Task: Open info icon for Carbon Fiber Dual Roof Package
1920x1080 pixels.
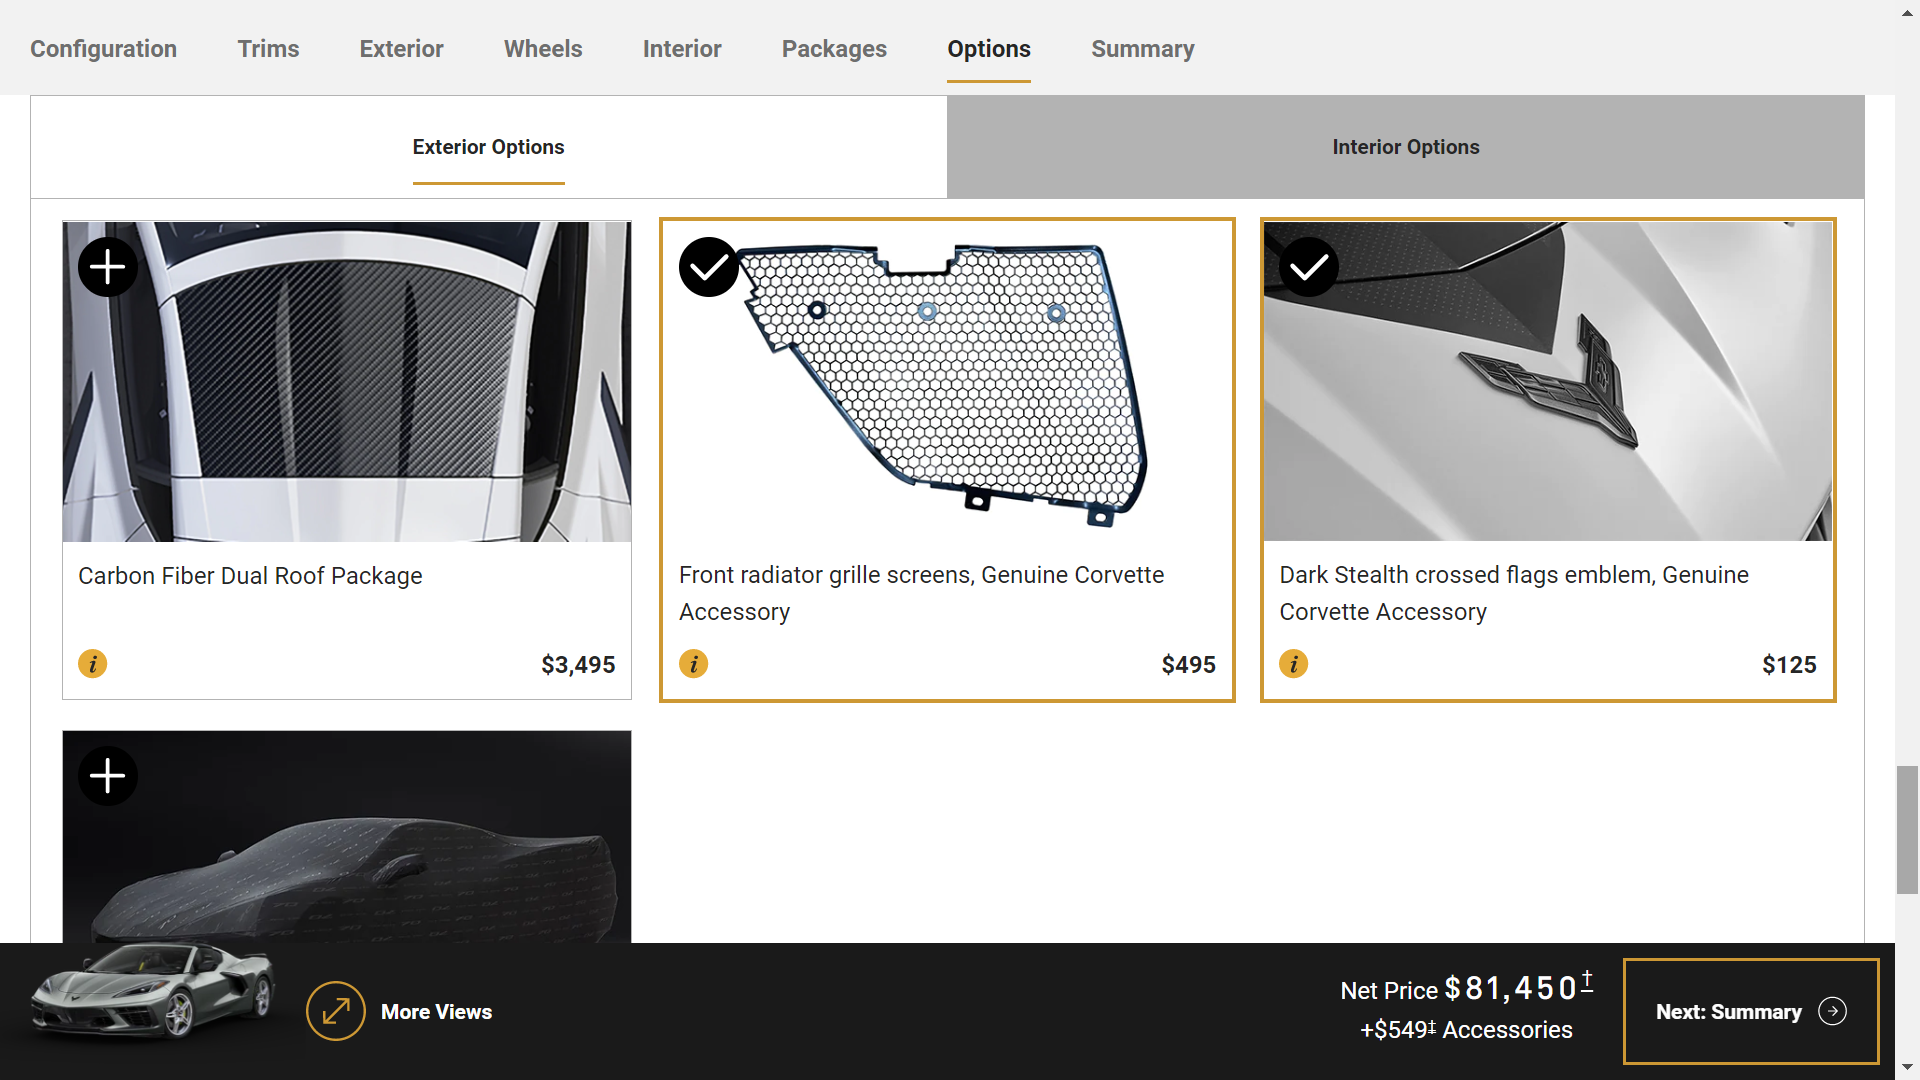Action: coord(92,663)
